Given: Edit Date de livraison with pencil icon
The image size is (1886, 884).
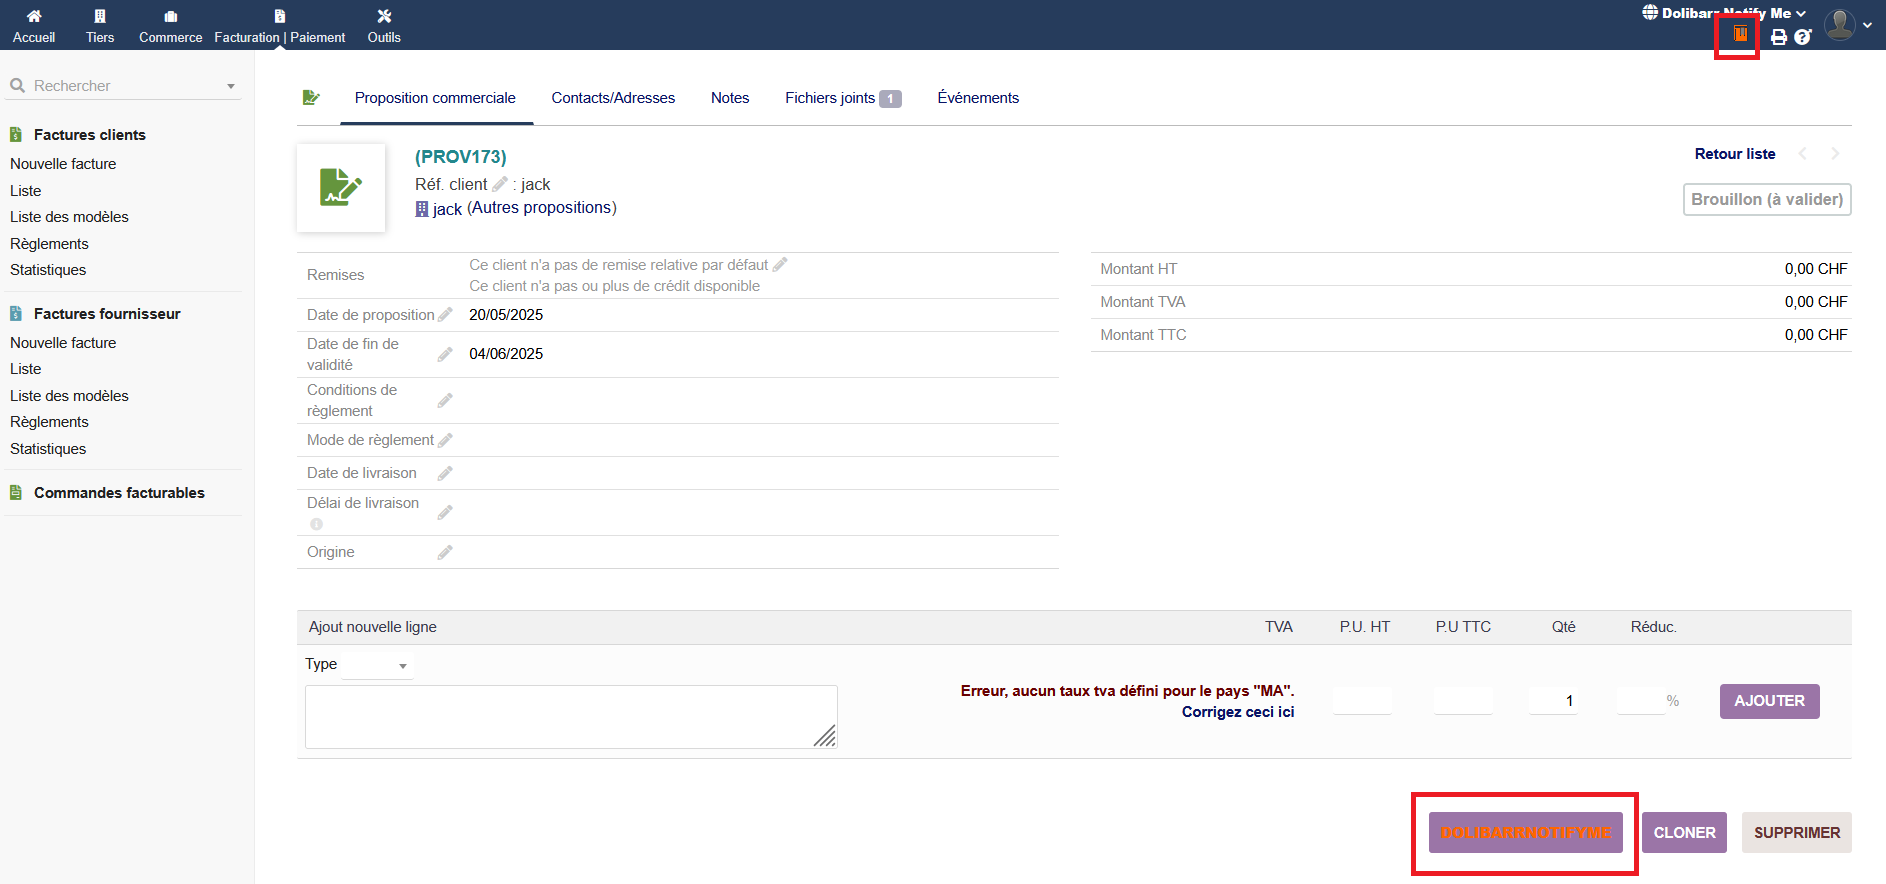Looking at the screenshot, I should (445, 473).
